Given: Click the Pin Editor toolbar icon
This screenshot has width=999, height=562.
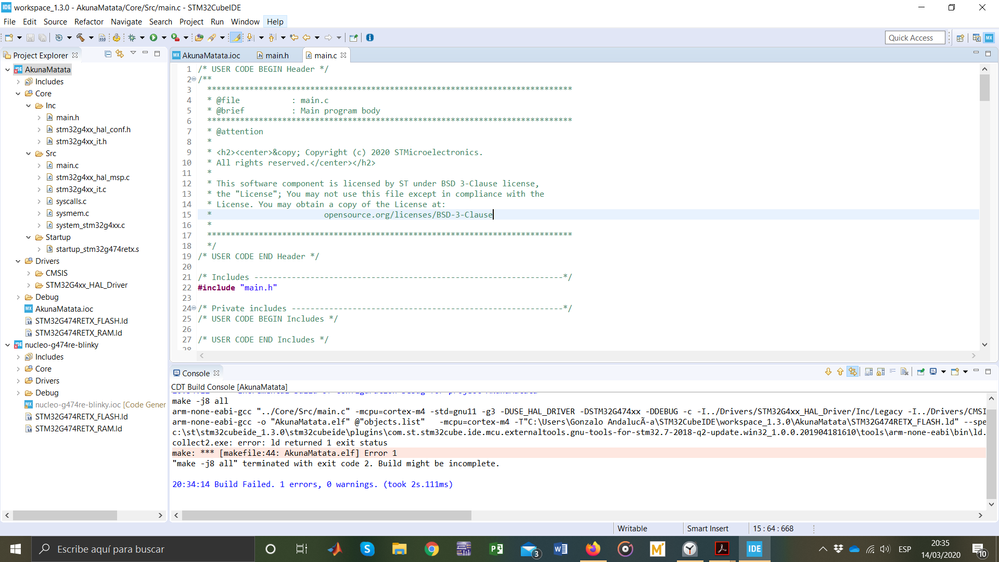Looking at the screenshot, I should point(354,38).
